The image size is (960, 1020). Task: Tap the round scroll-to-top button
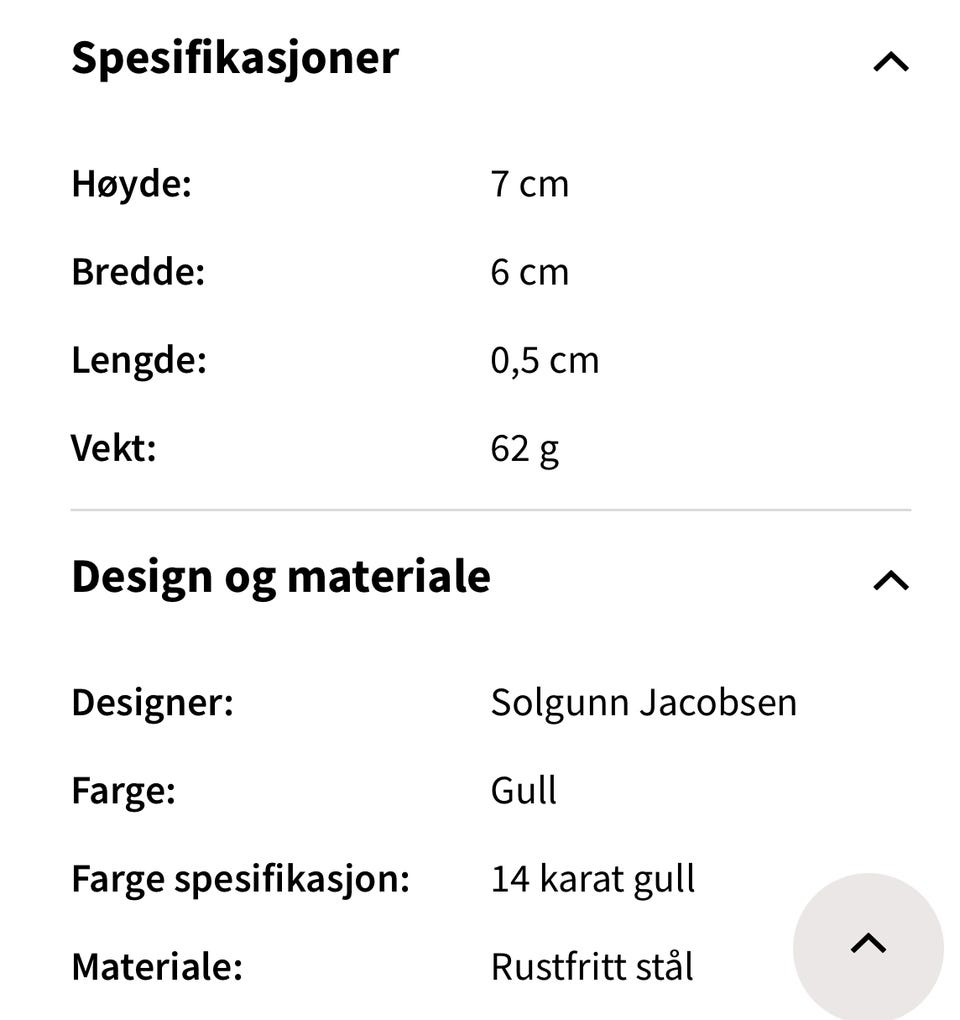(x=868, y=945)
